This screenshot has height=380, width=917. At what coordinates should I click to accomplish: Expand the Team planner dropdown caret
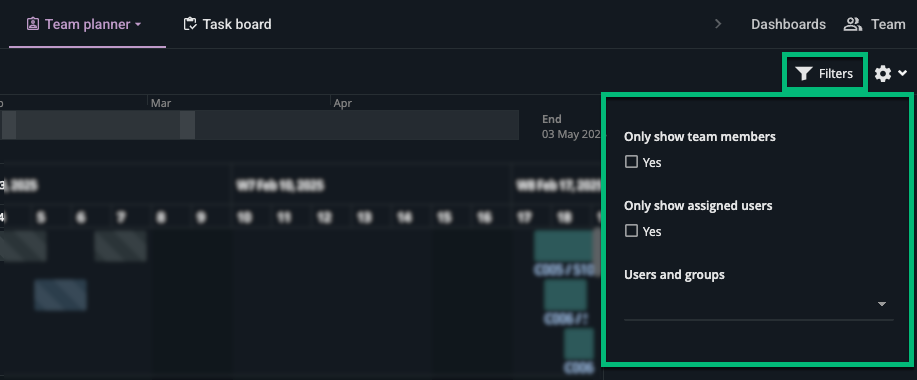138,25
